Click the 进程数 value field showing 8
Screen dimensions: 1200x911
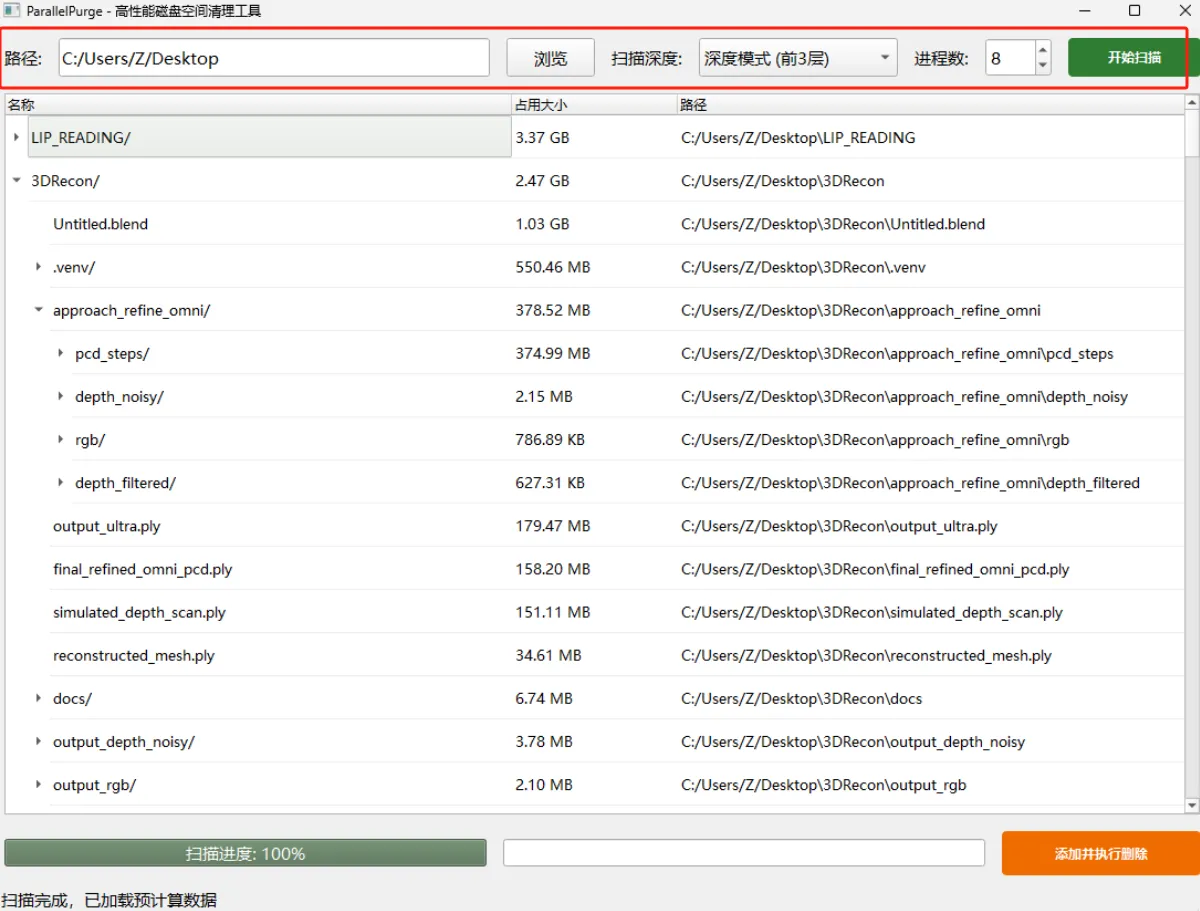[1010, 58]
